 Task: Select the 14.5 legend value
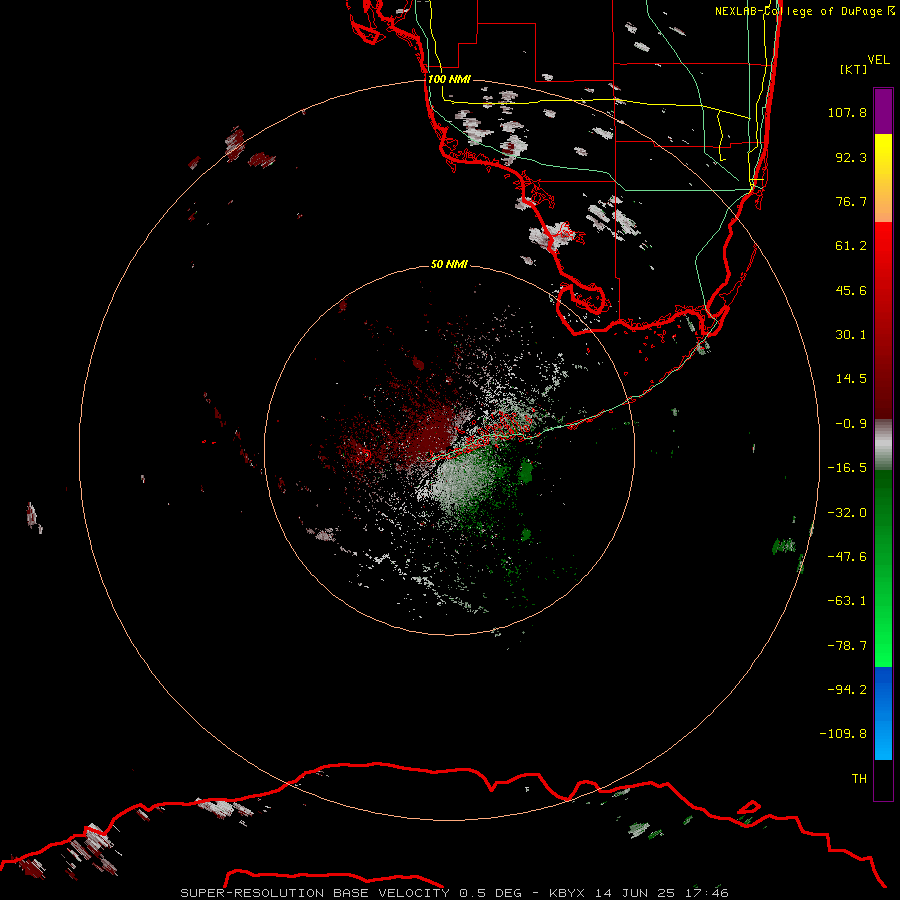coord(851,379)
